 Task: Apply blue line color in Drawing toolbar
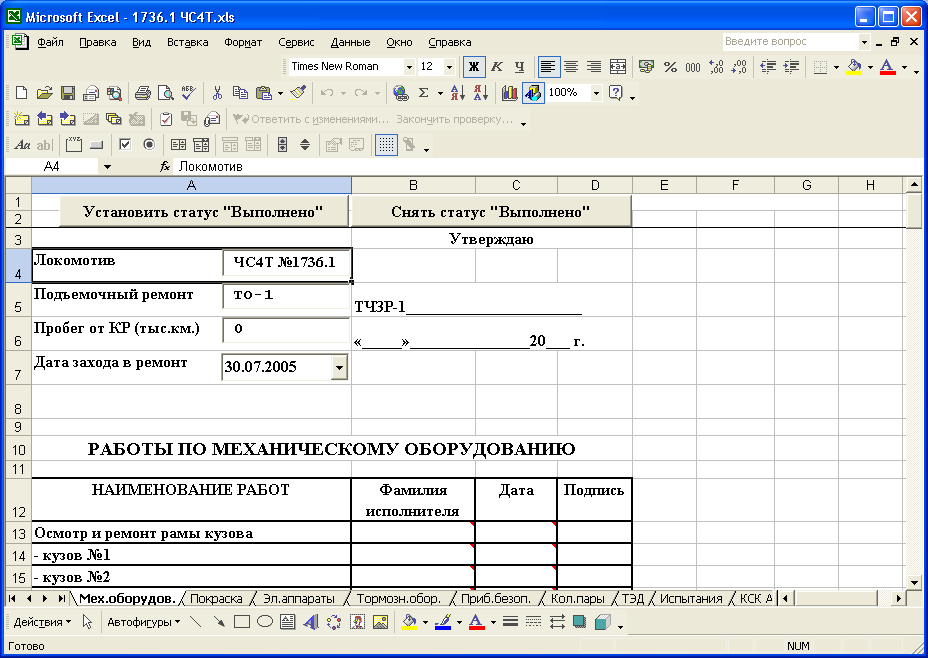[443, 622]
